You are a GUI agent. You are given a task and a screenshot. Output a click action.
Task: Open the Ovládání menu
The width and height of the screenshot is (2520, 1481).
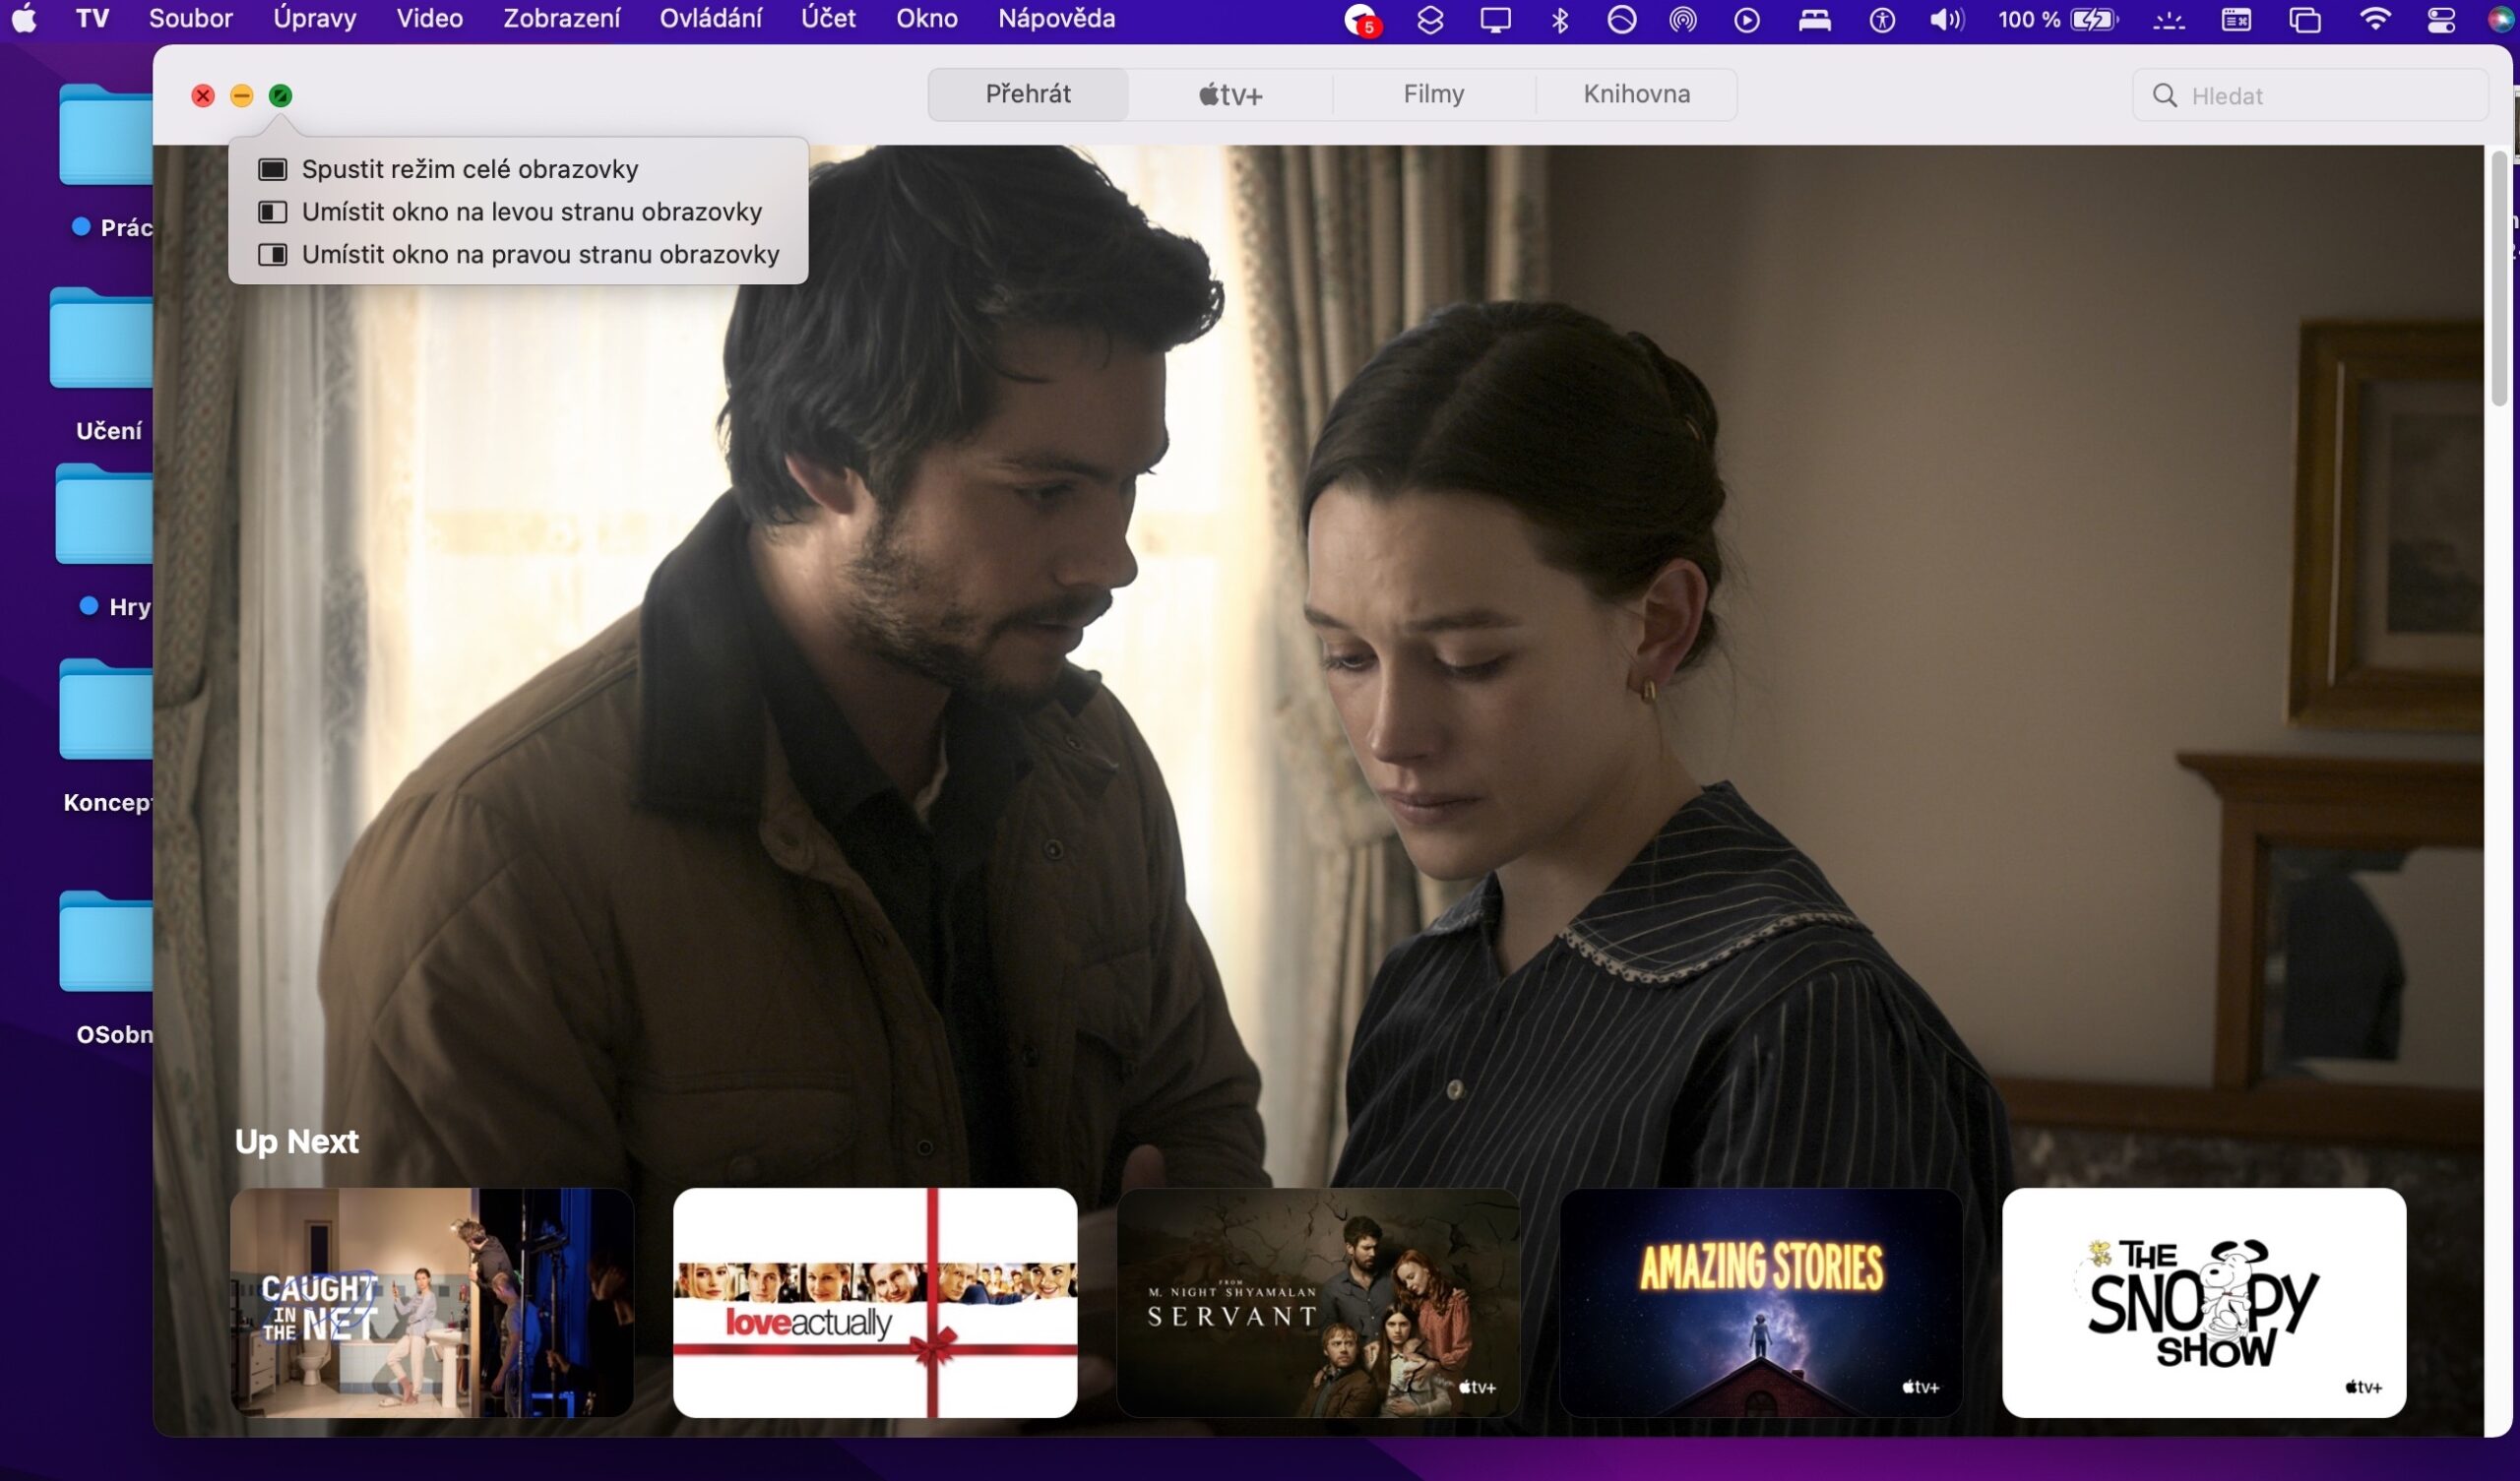tap(709, 18)
